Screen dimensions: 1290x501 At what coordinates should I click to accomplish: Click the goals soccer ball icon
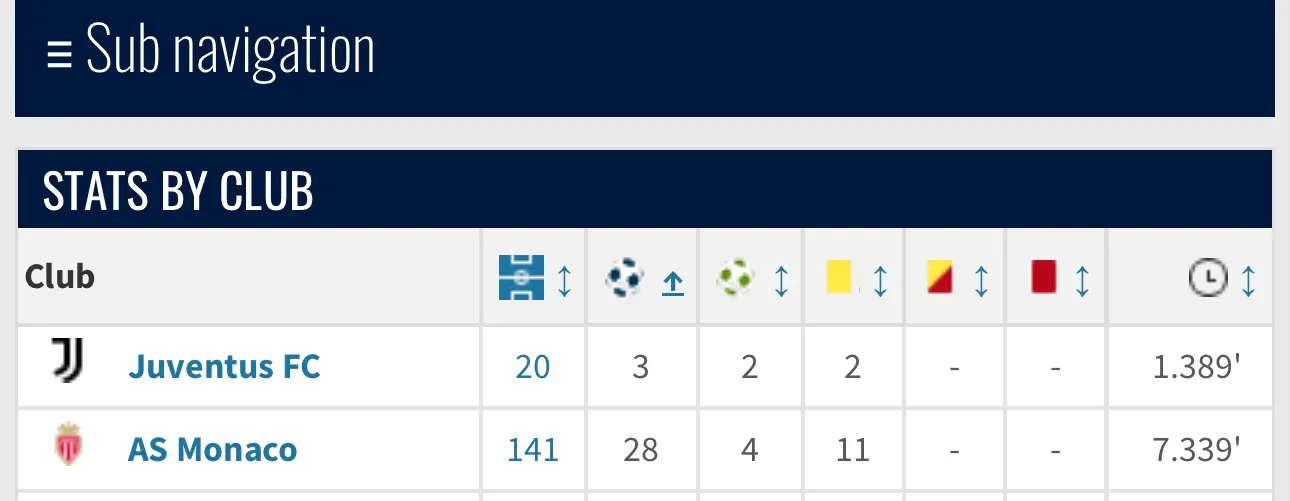click(x=625, y=277)
